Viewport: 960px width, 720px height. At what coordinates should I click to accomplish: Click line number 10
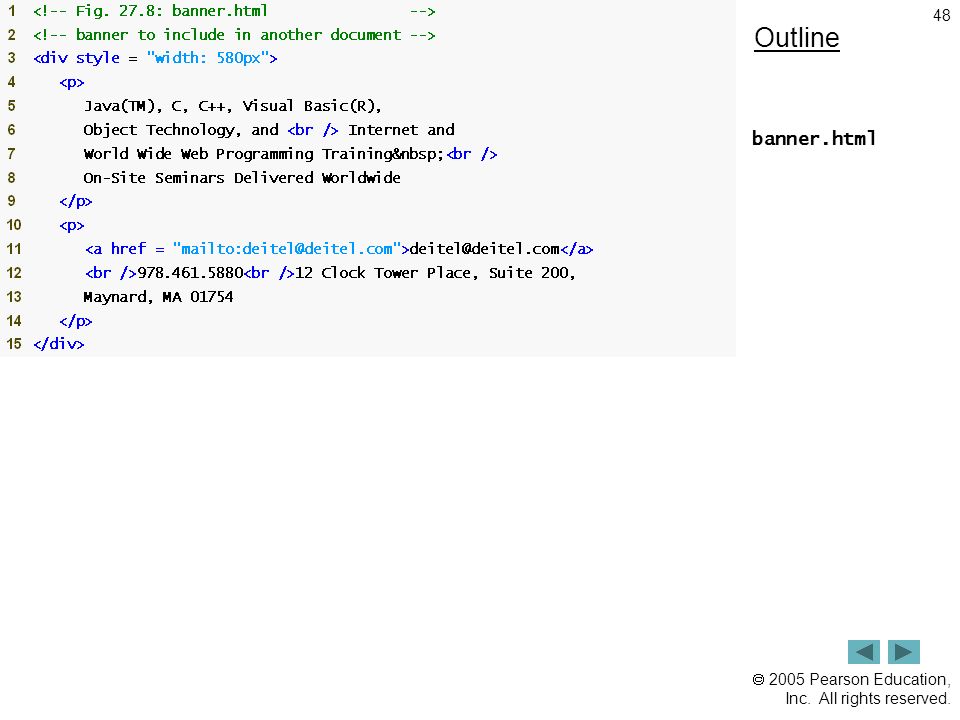[x=13, y=225]
